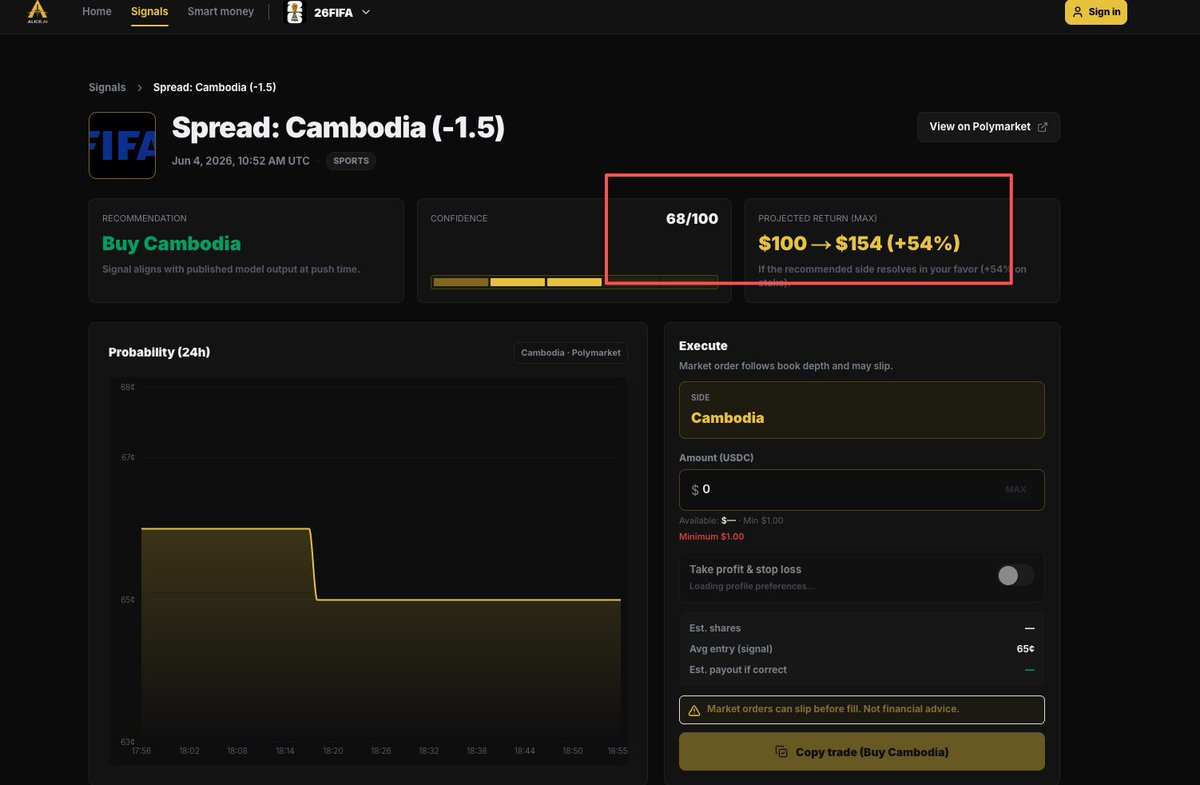Click the Avg entry 65¢ value
Image resolution: width=1200 pixels, height=785 pixels.
coord(1025,649)
